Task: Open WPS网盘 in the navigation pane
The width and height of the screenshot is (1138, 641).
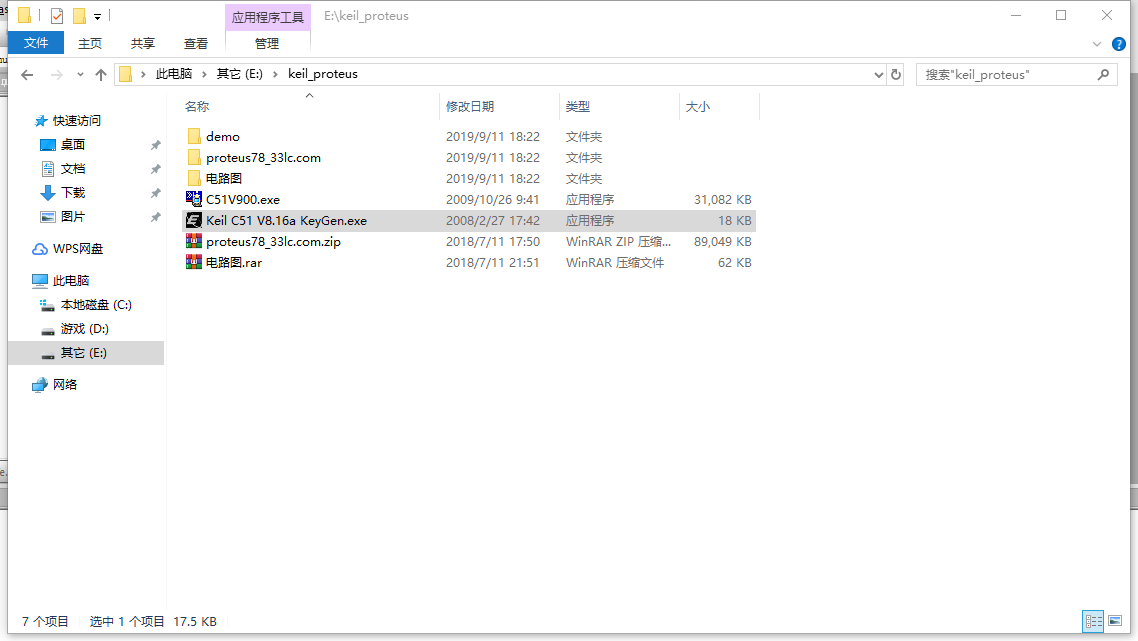Action: point(77,248)
